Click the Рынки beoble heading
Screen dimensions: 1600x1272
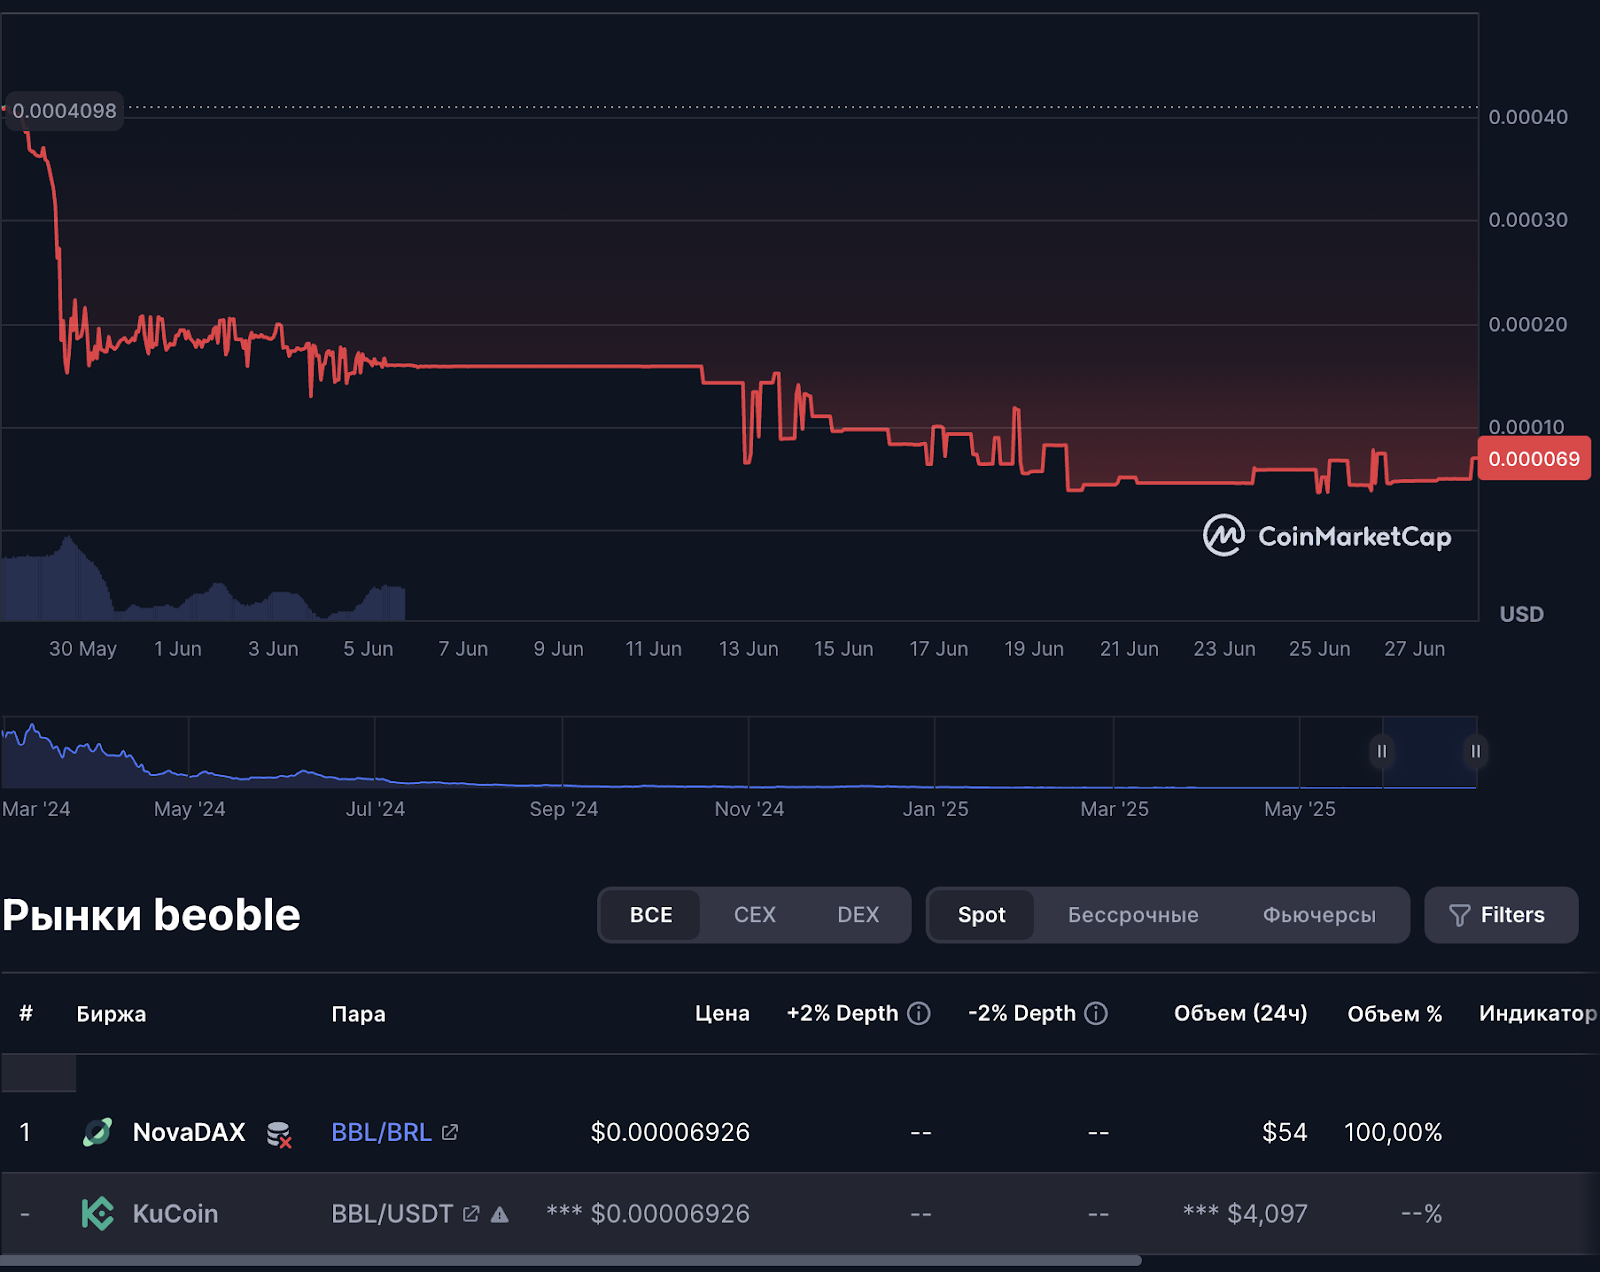[x=151, y=915]
